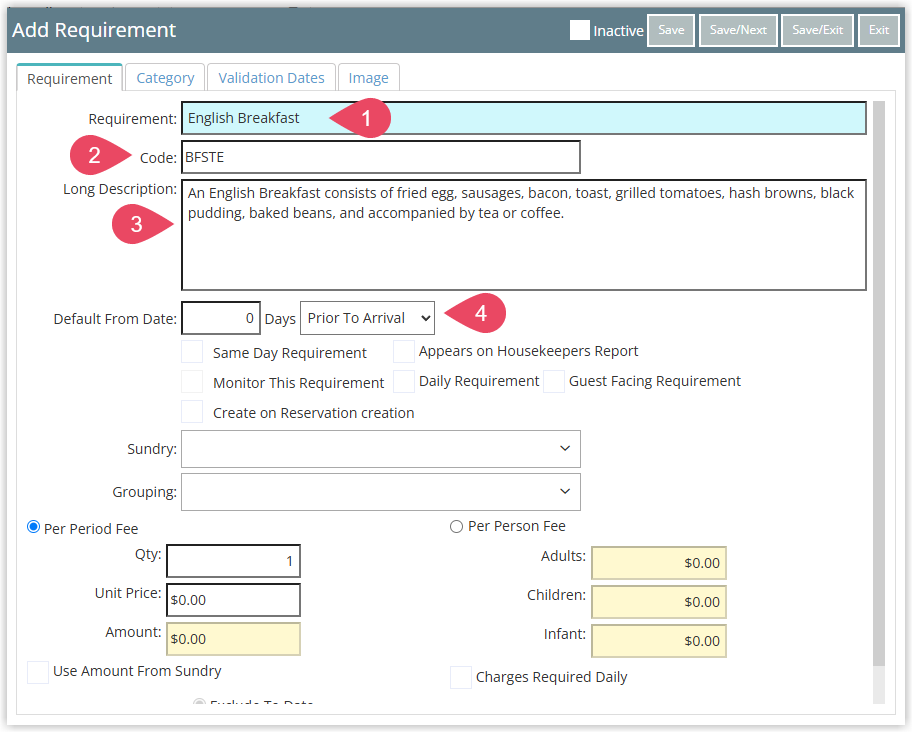
Task: Click inside the Long Description text area
Action: pyautogui.click(x=523, y=235)
